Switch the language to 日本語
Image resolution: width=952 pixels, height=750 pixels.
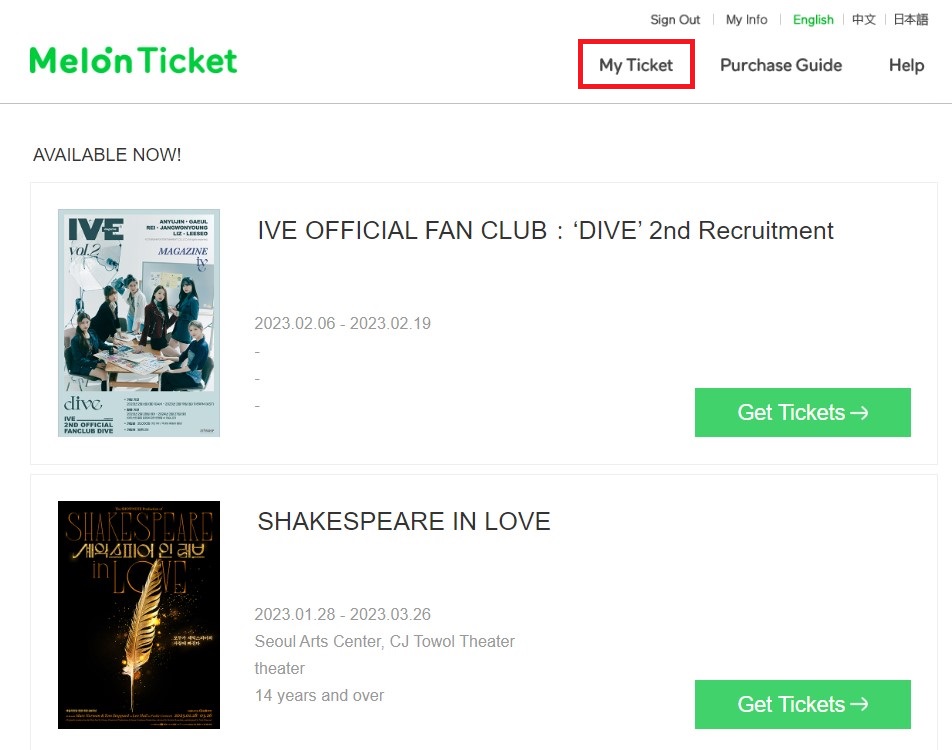pyautogui.click(x=910, y=20)
